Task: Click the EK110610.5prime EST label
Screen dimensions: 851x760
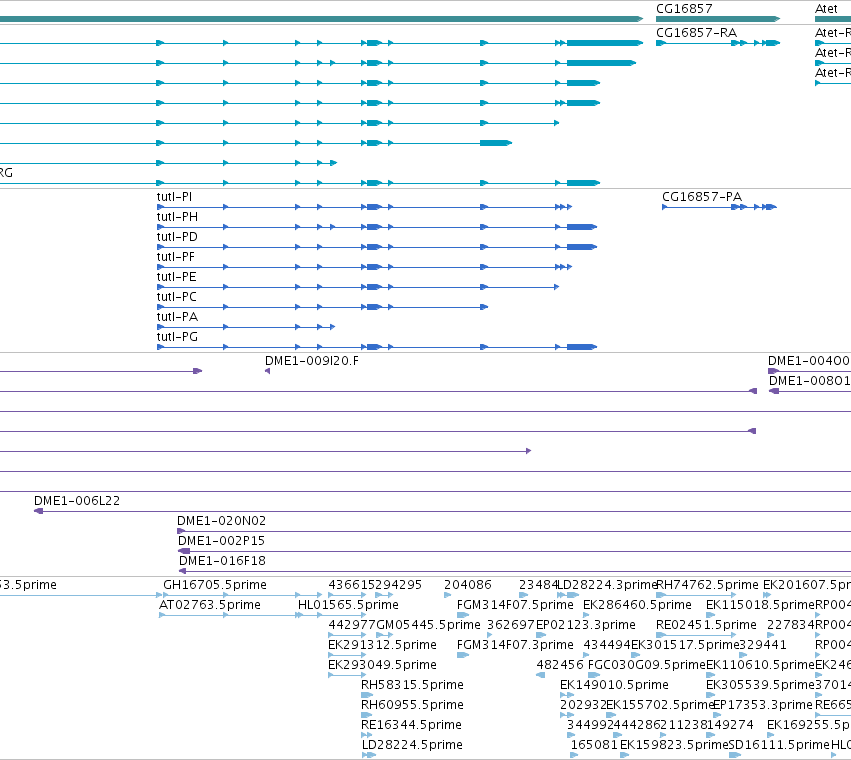Action: point(760,664)
